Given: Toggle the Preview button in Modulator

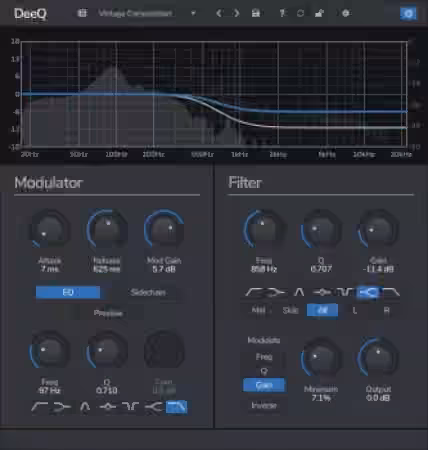Looking at the screenshot, I should tap(108, 313).
